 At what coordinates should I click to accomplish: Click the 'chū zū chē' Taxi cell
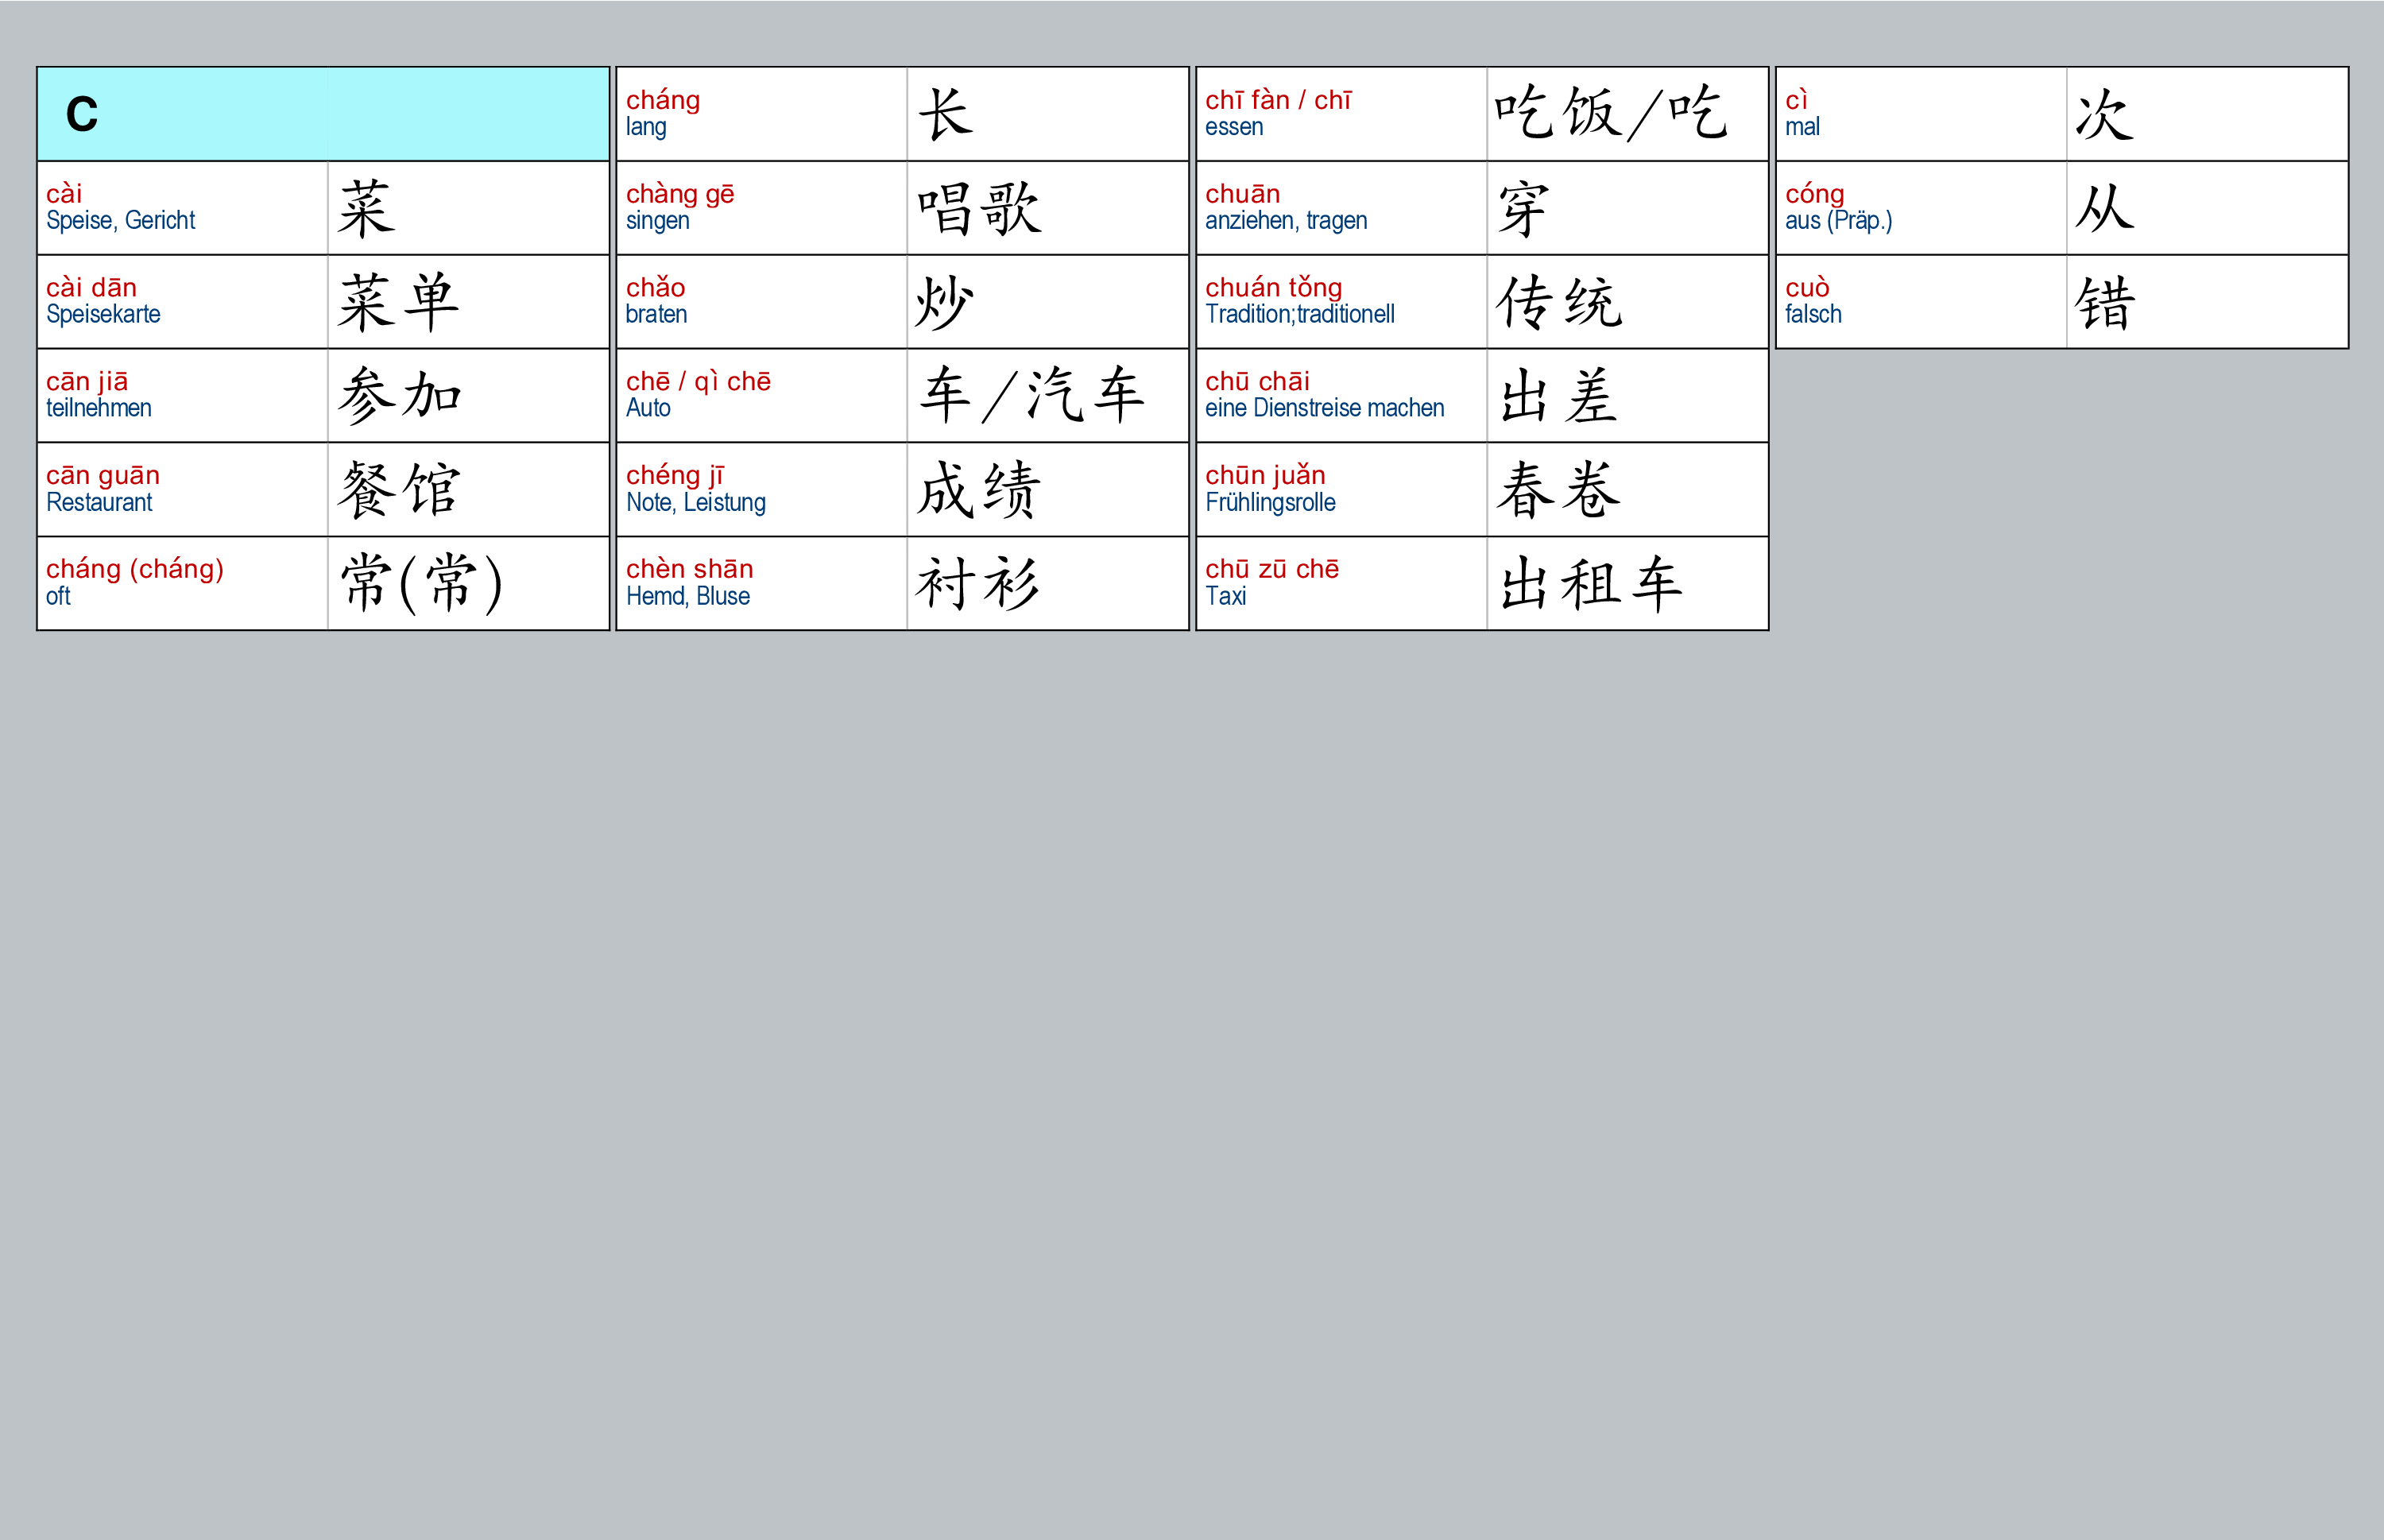click(1340, 583)
